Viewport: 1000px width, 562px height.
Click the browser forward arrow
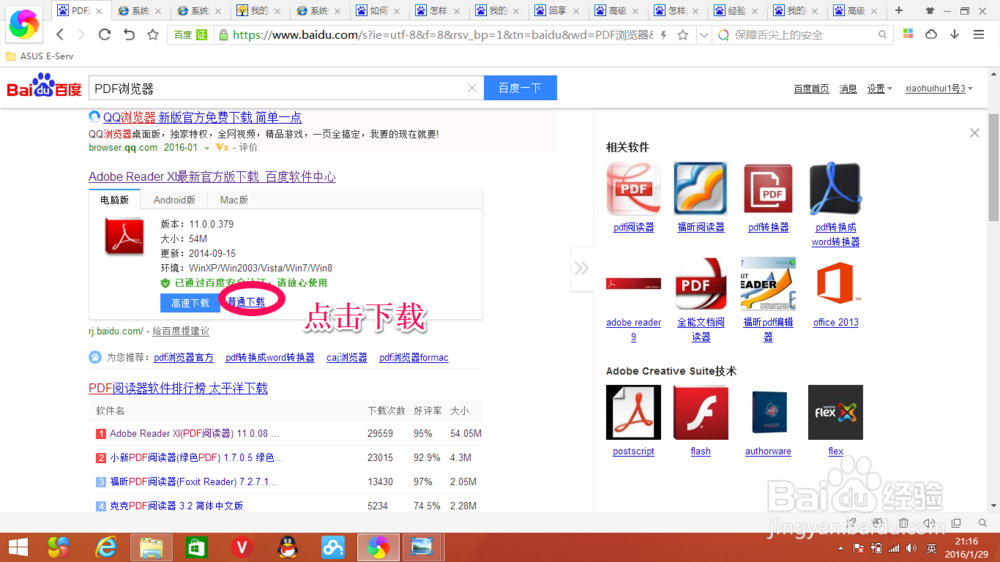81,34
